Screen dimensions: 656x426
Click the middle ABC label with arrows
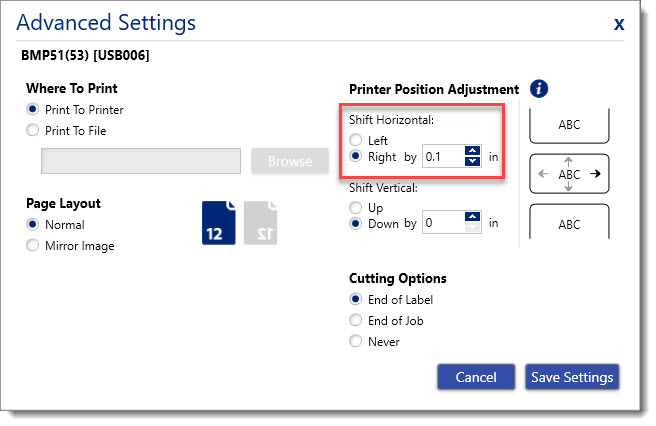568,174
